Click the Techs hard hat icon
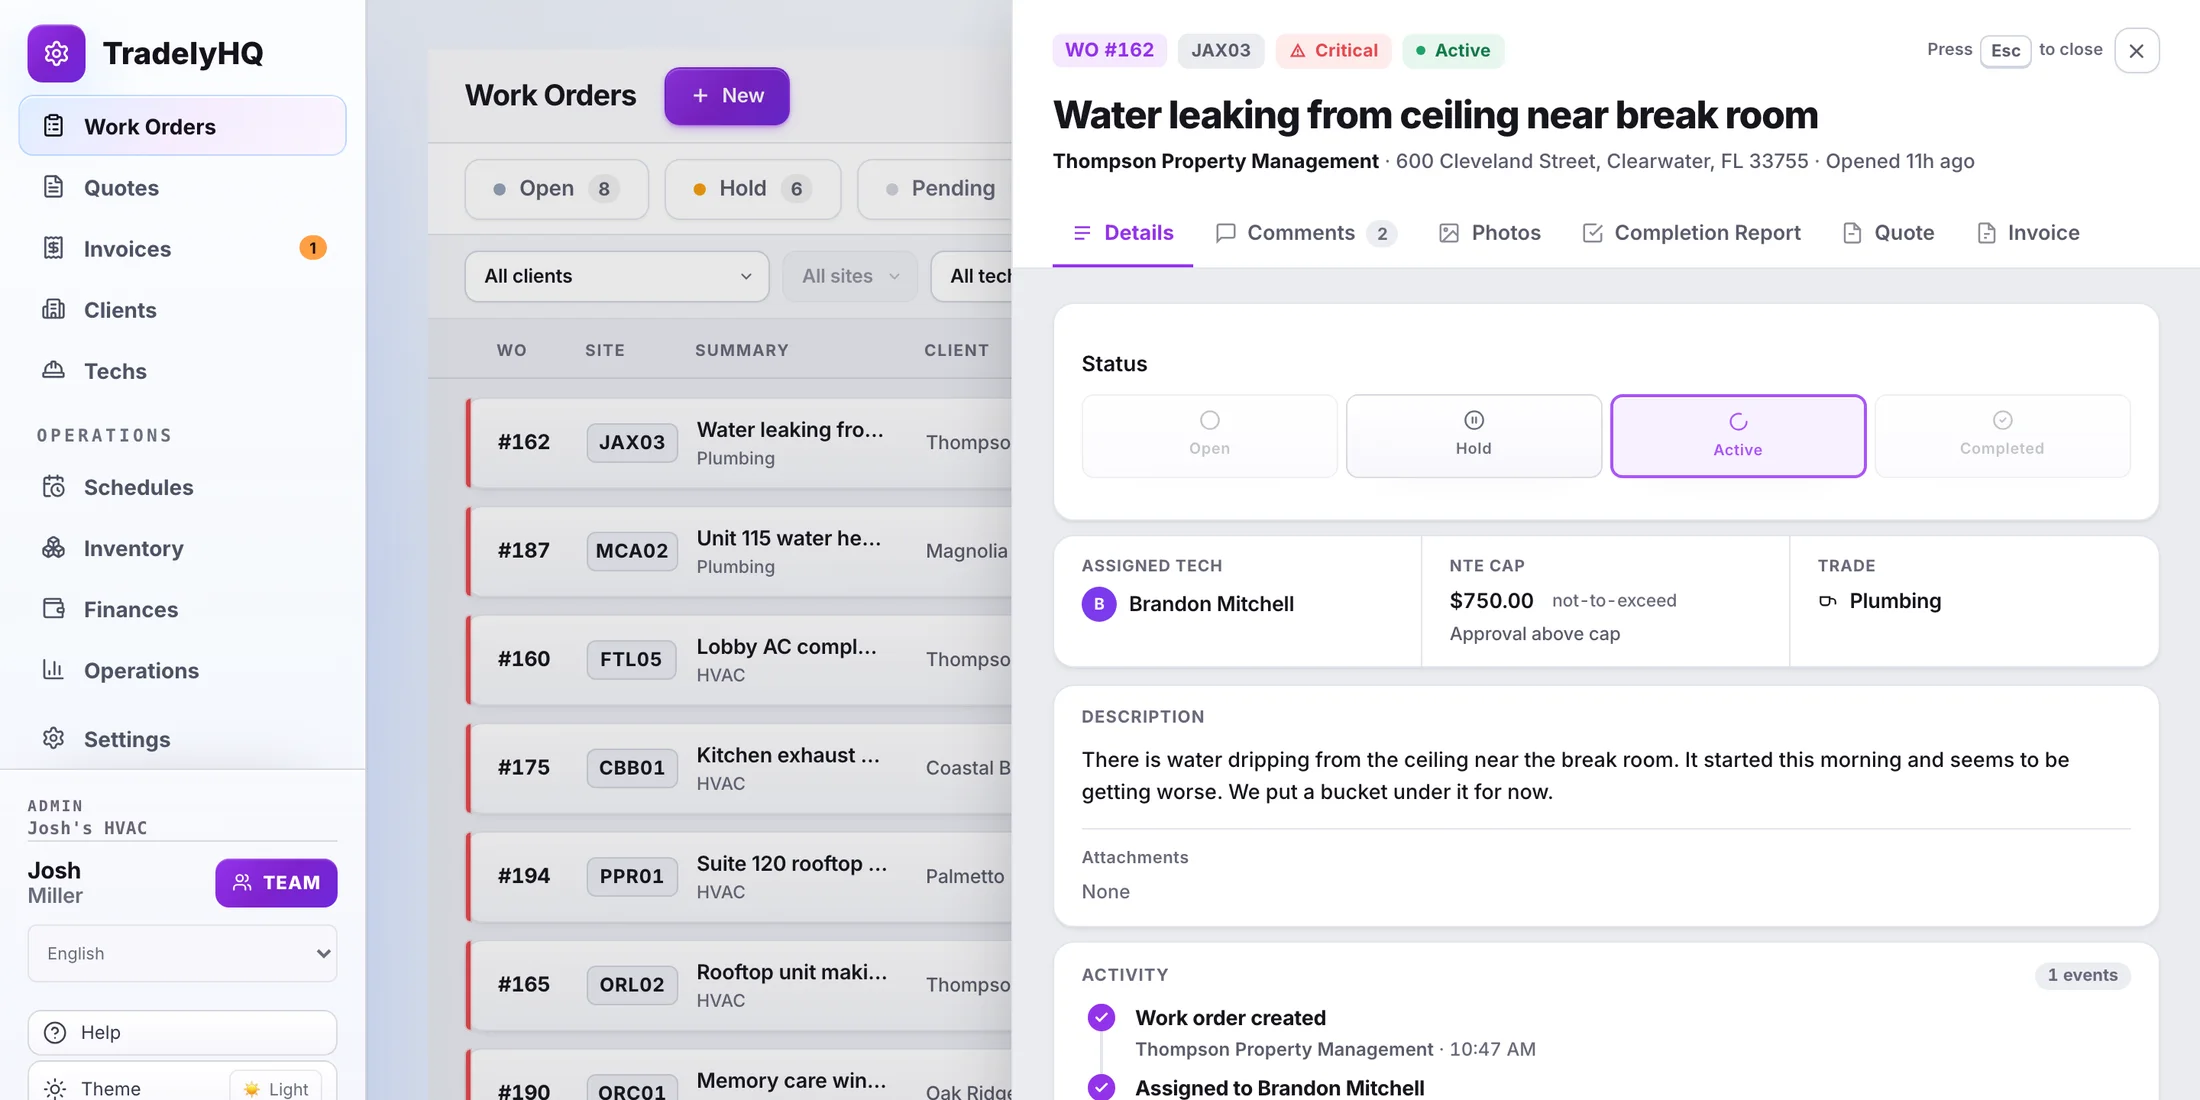Viewport: 2200px width, 1100px height. [54, 370]
